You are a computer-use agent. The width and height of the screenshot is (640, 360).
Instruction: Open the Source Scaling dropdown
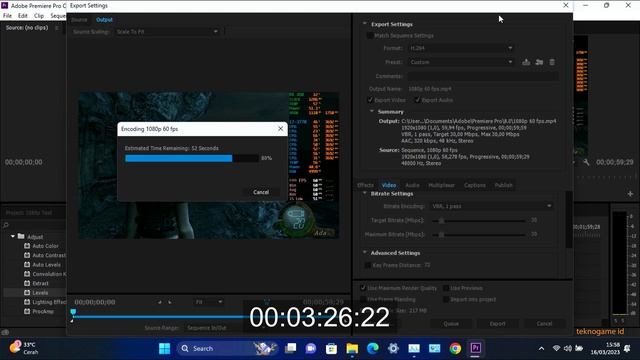(167, 32)
